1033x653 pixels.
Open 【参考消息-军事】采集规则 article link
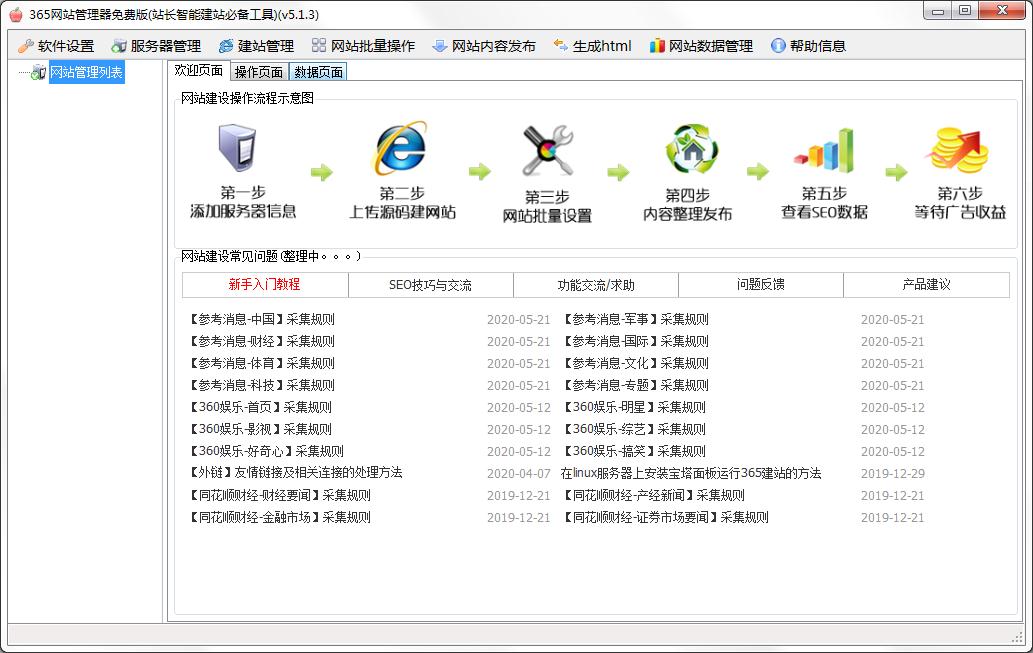(x=635, y=320)
